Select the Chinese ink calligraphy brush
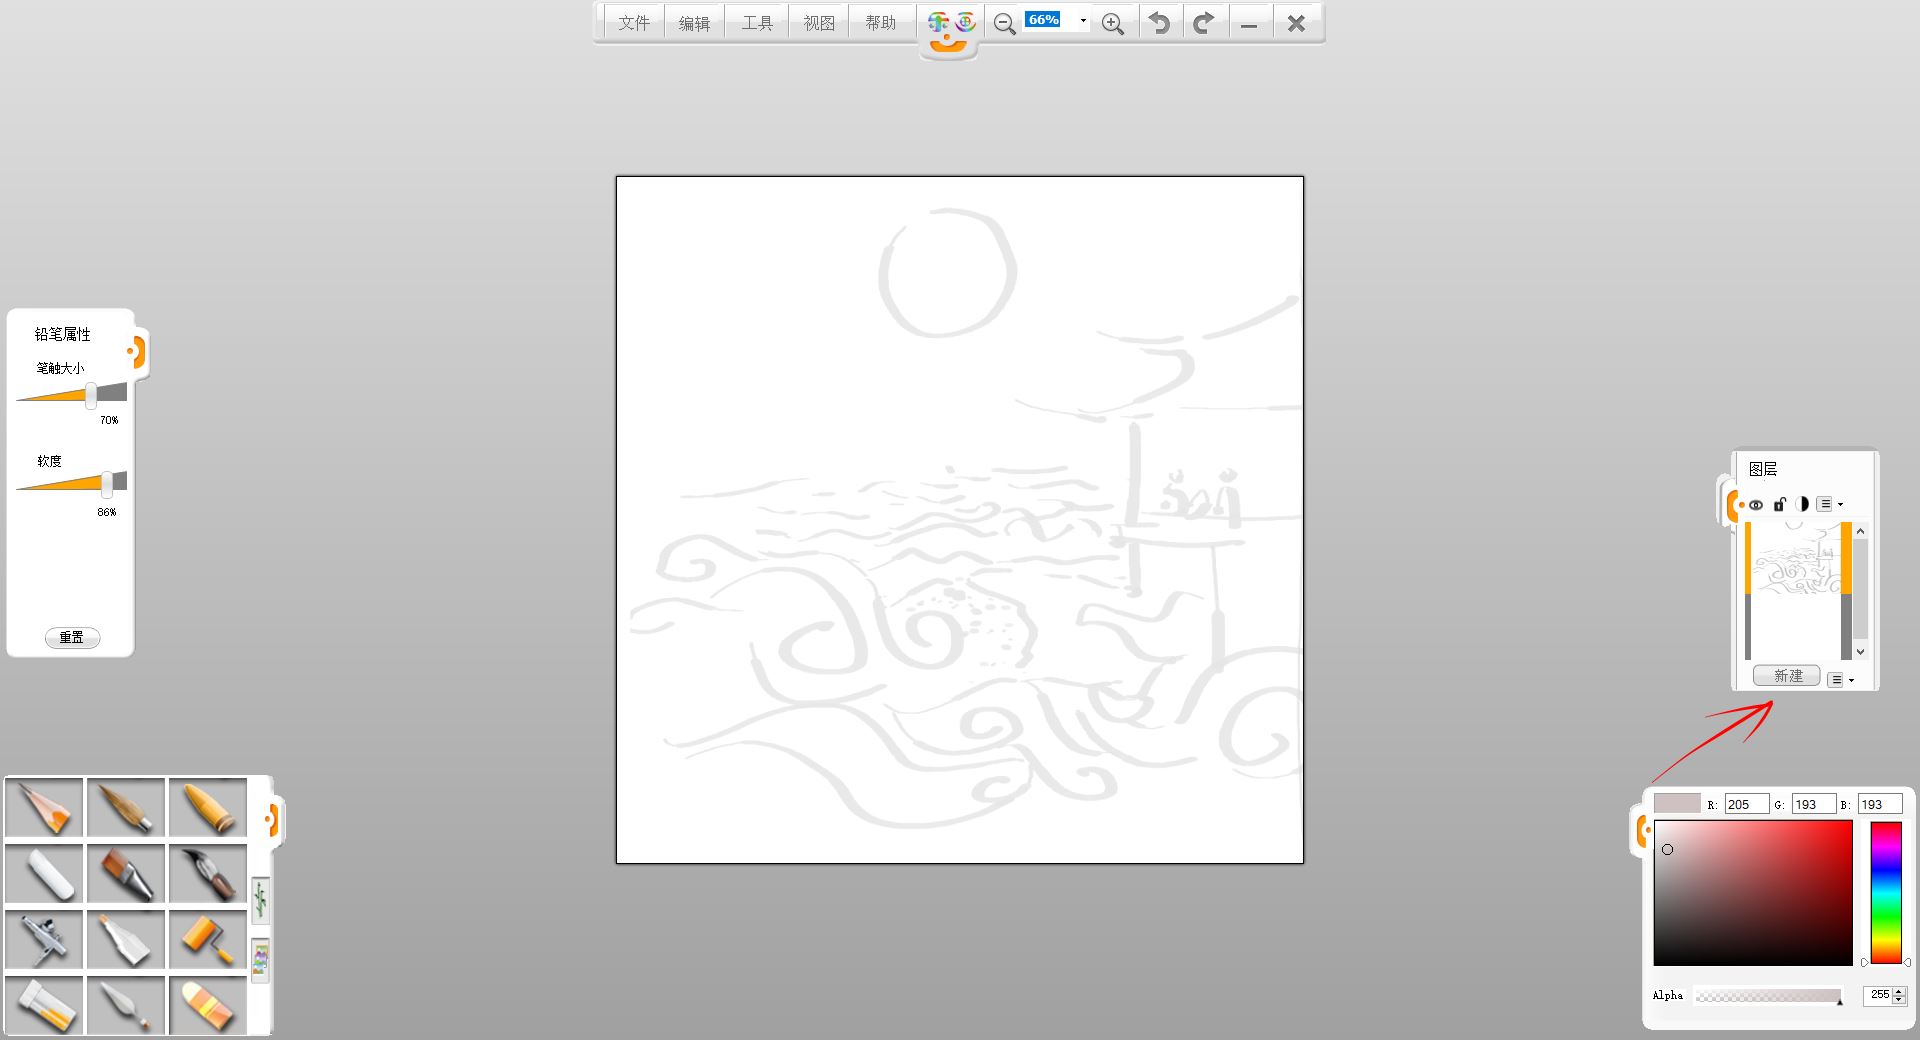Viewport: 1920px width, 1040px height. (x=208, y=873)
